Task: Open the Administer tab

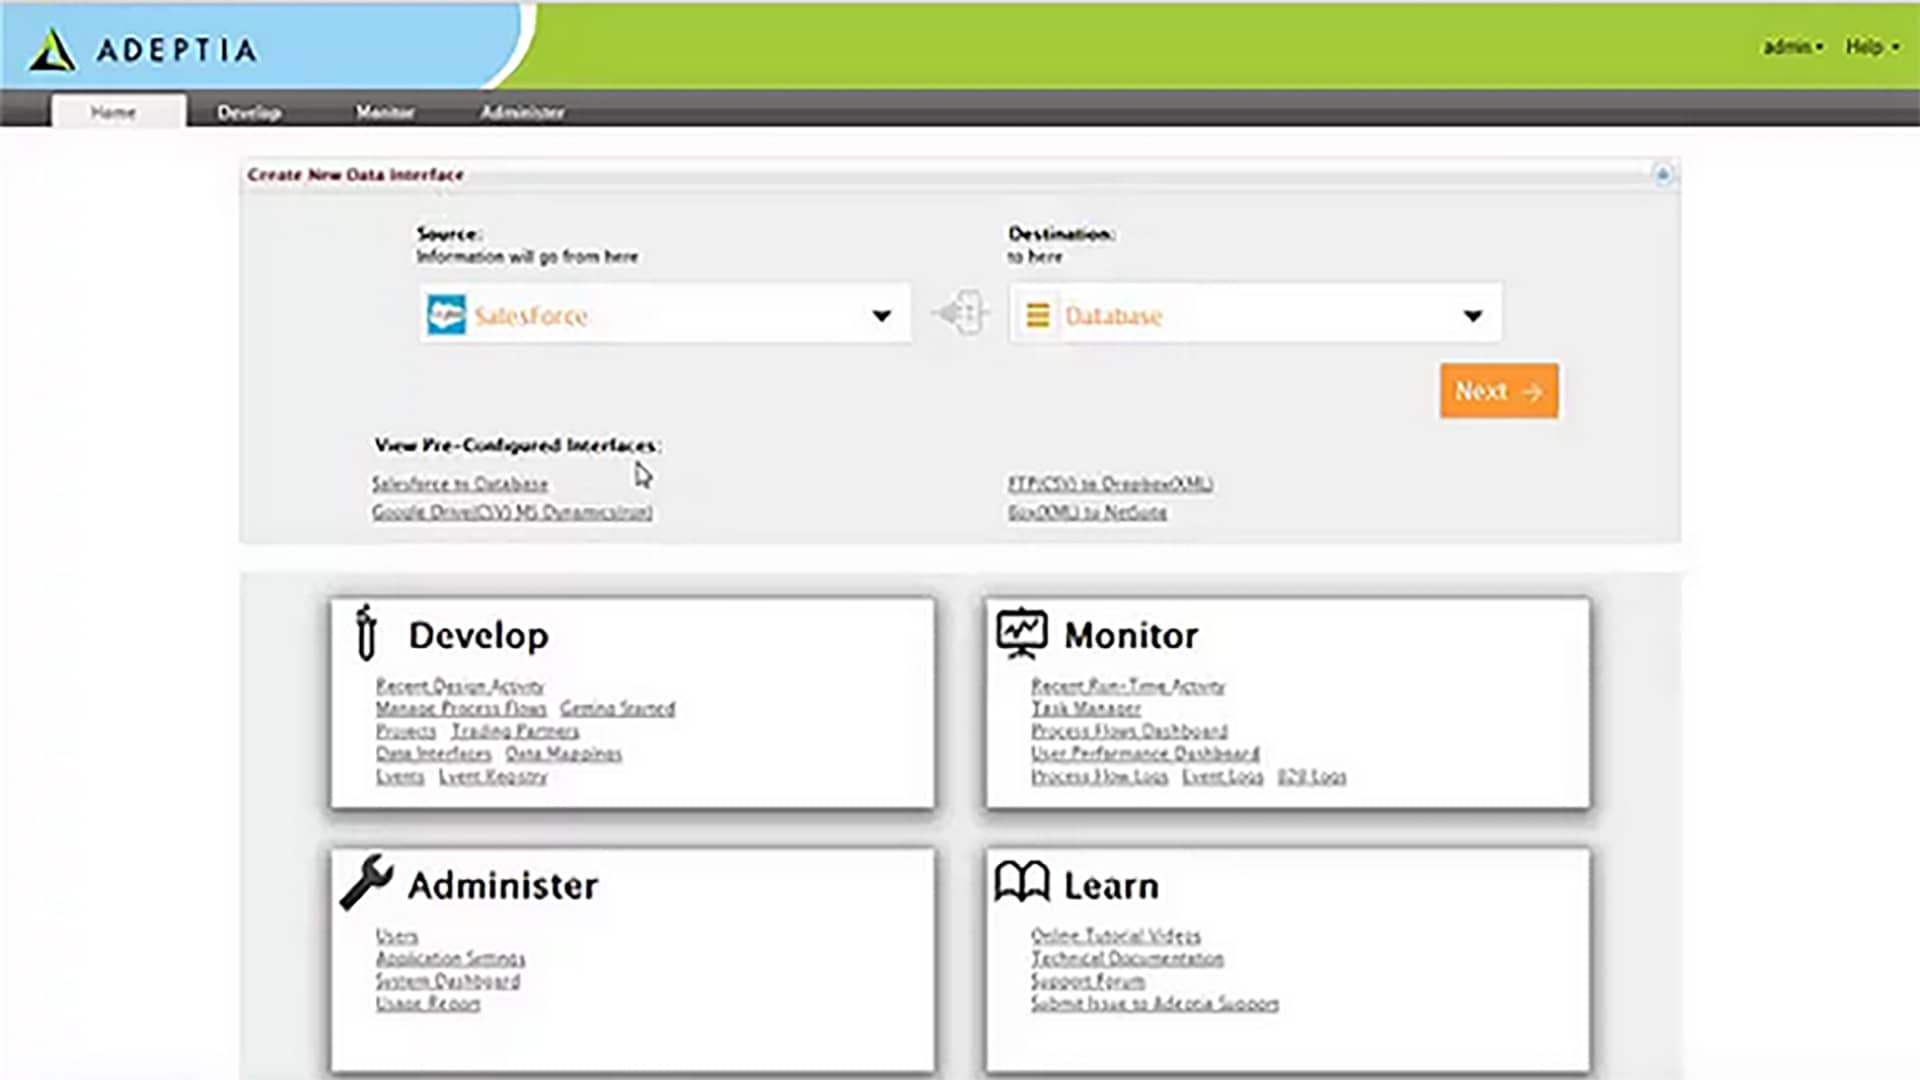Action: (522, 112)
